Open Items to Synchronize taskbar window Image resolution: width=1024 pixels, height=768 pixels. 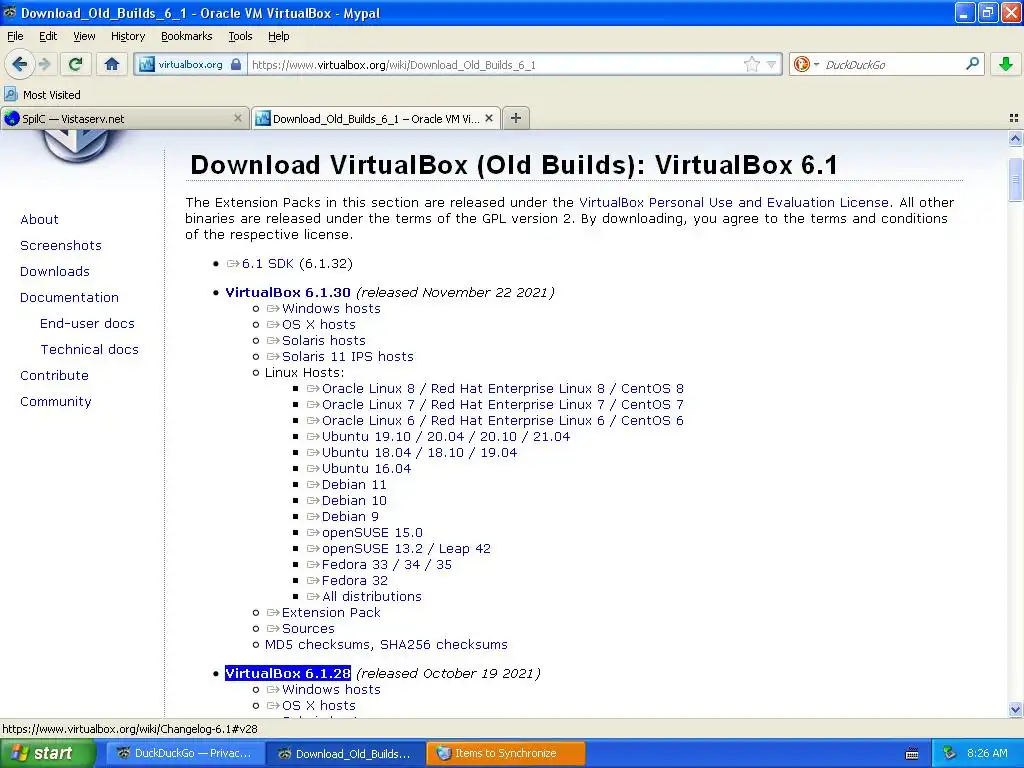point(505,754)
